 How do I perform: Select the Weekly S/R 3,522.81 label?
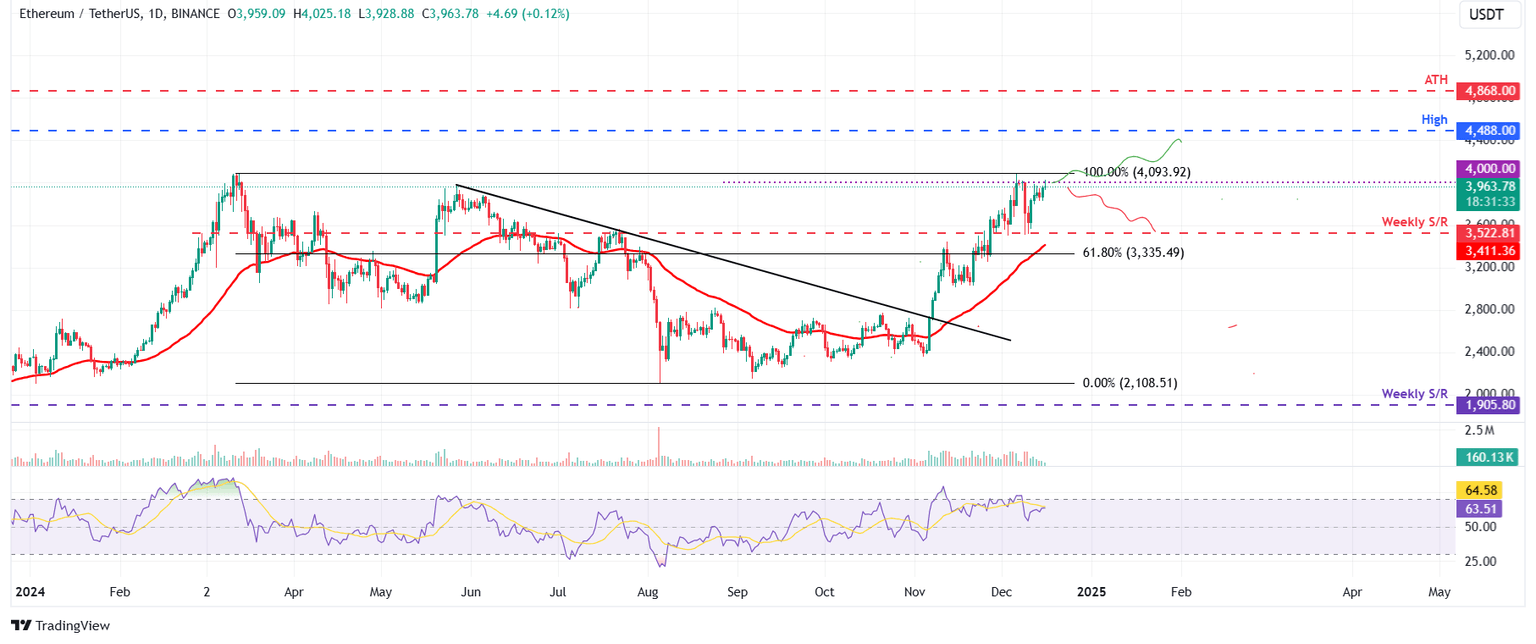pyautogui.click(x=1488, y=233)
